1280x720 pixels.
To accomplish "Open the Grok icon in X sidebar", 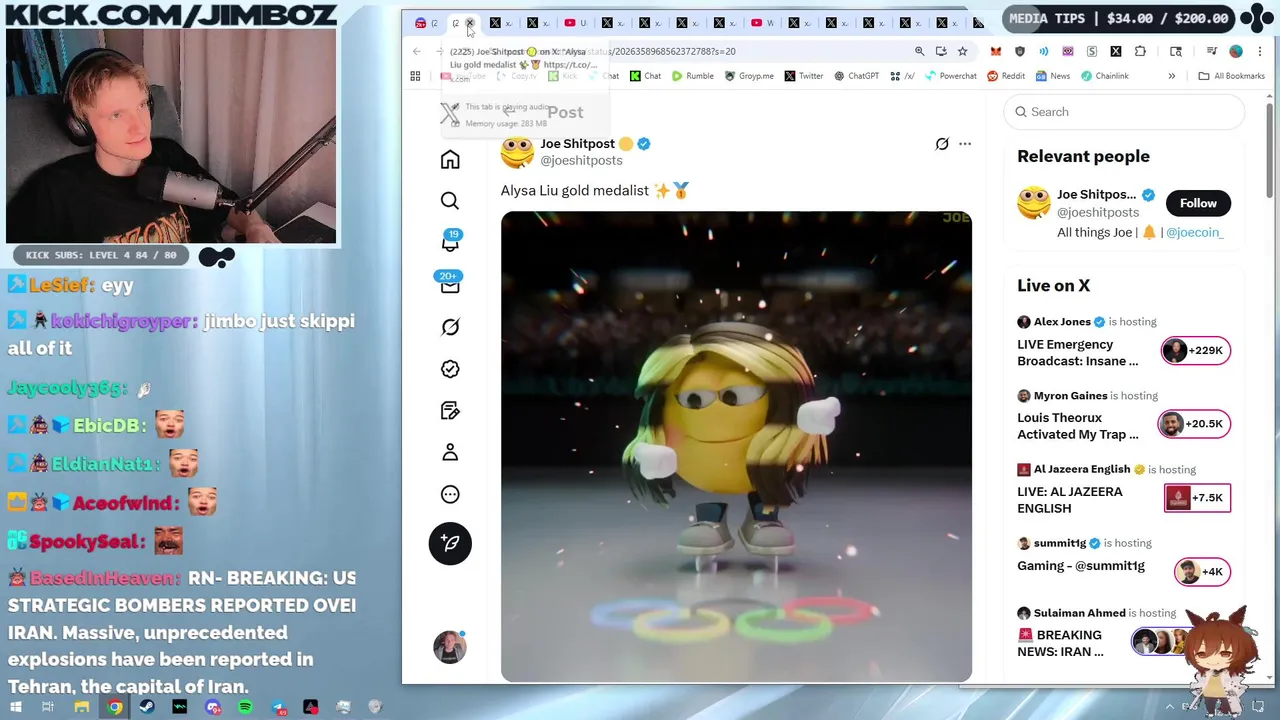I will tap(450, 327).
